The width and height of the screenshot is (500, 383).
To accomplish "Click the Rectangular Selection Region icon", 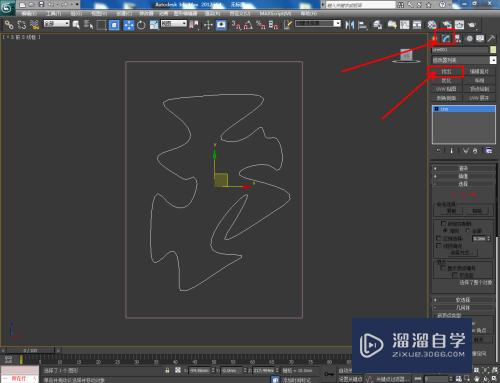I will pyautogui.click(x=101, y=25).
